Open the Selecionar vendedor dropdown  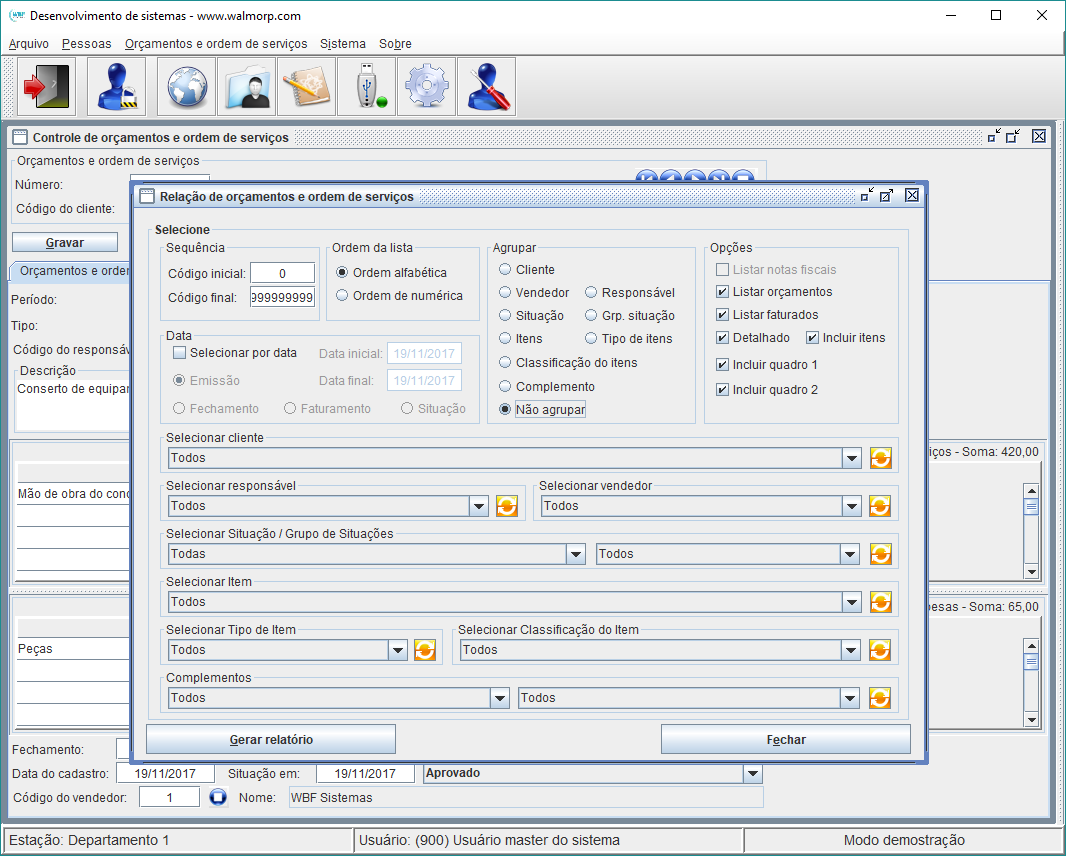point(851,506)
